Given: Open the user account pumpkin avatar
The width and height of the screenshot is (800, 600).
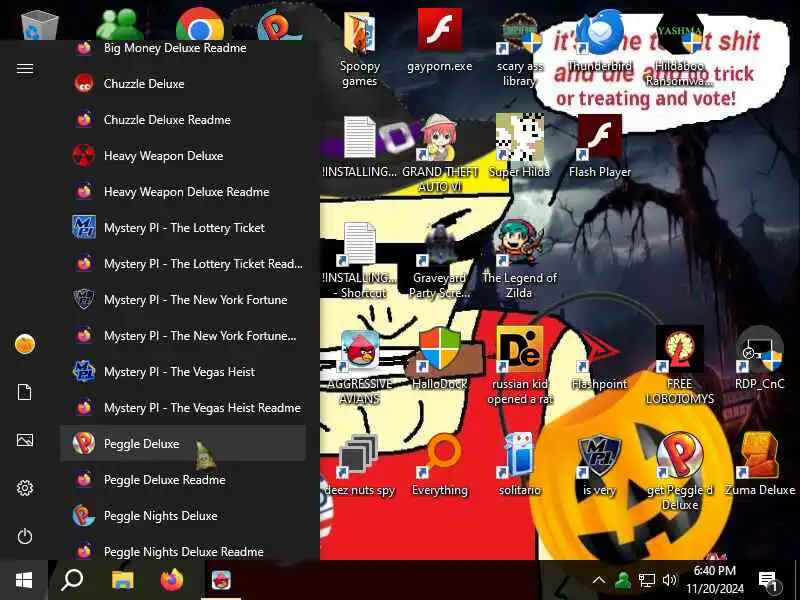Looking at the screenshot, I should (24, 344).
